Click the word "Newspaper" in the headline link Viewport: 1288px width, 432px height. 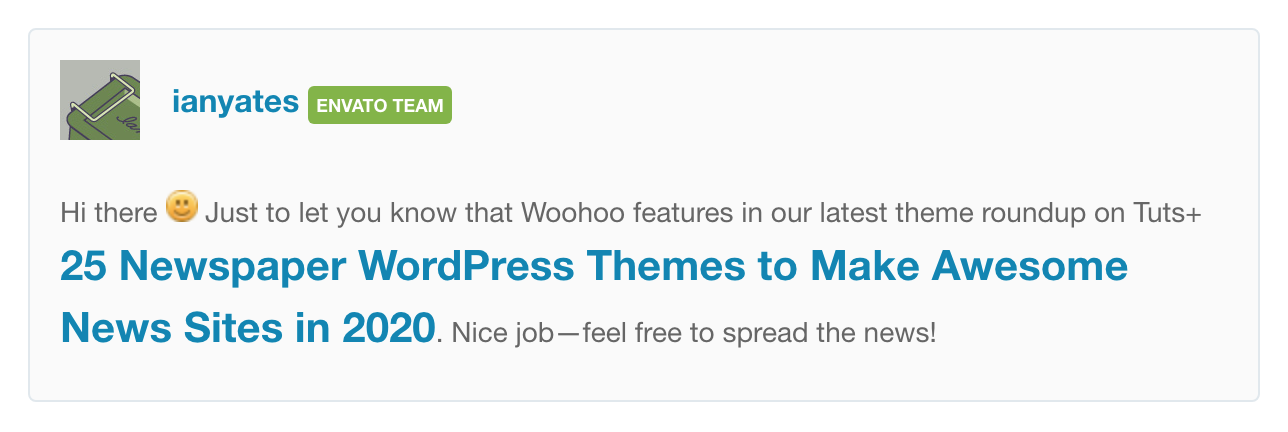pos(238,267)
